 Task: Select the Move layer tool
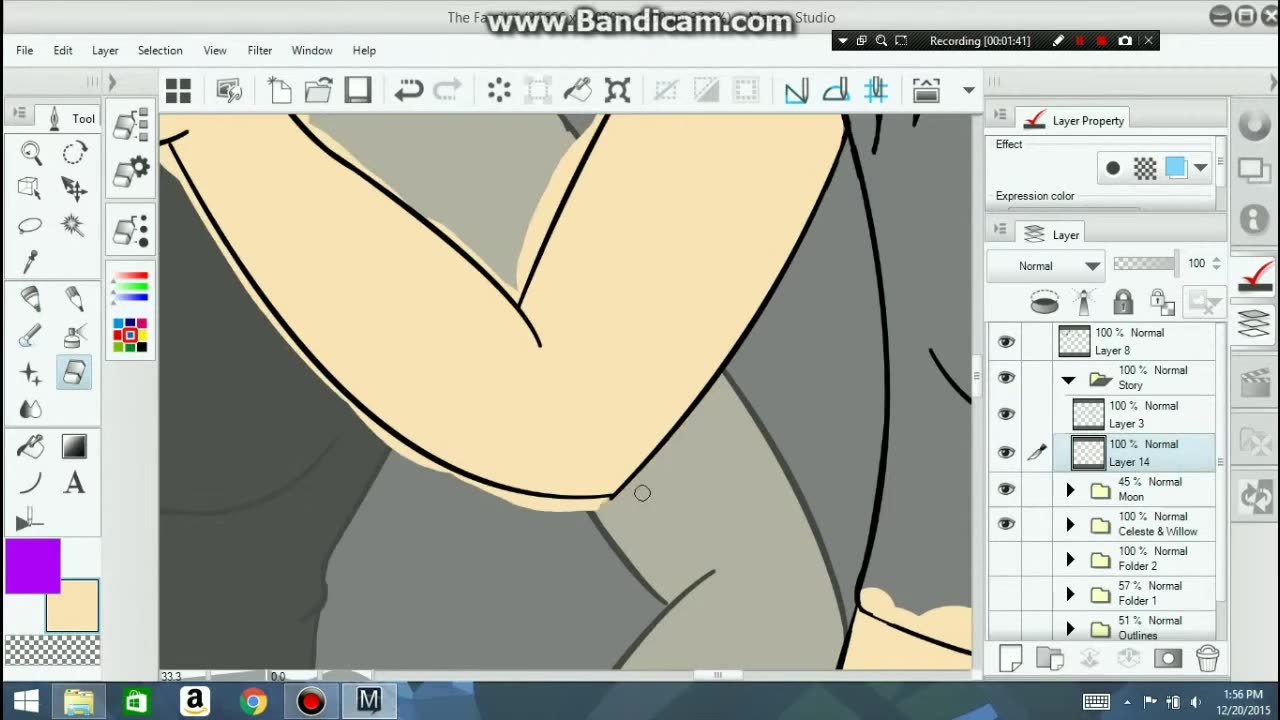74,188
